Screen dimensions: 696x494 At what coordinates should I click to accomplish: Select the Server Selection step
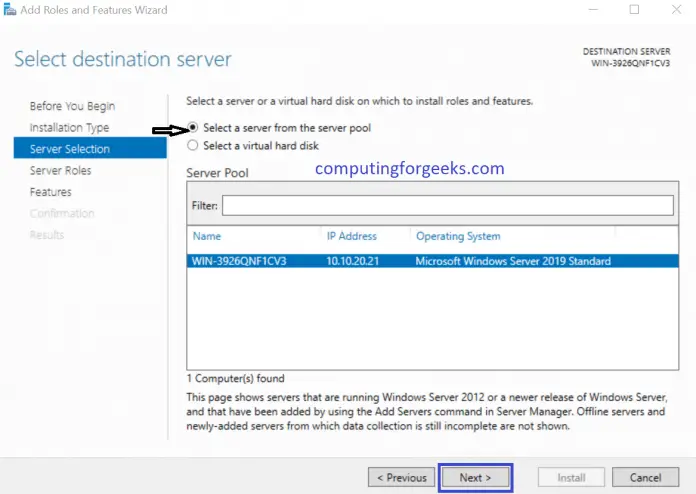coord(70,149)
